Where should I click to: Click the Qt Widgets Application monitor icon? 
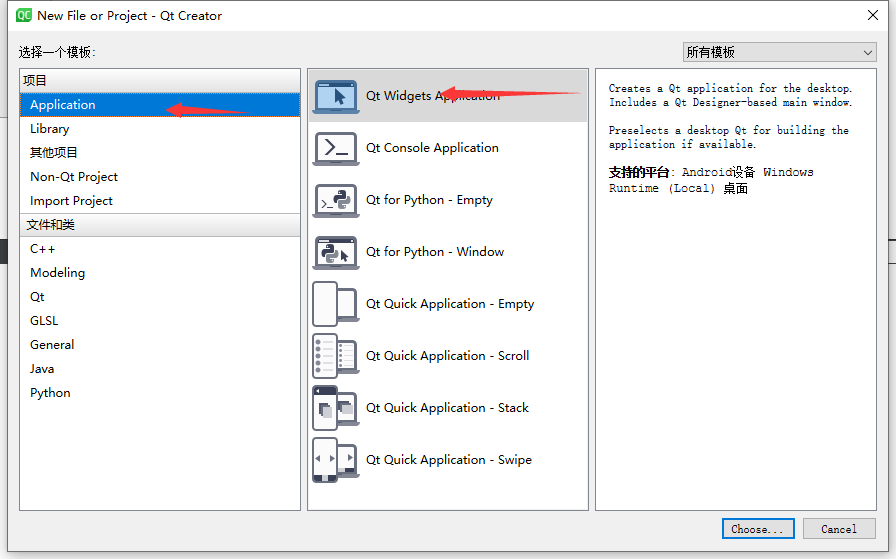[336, 96]
